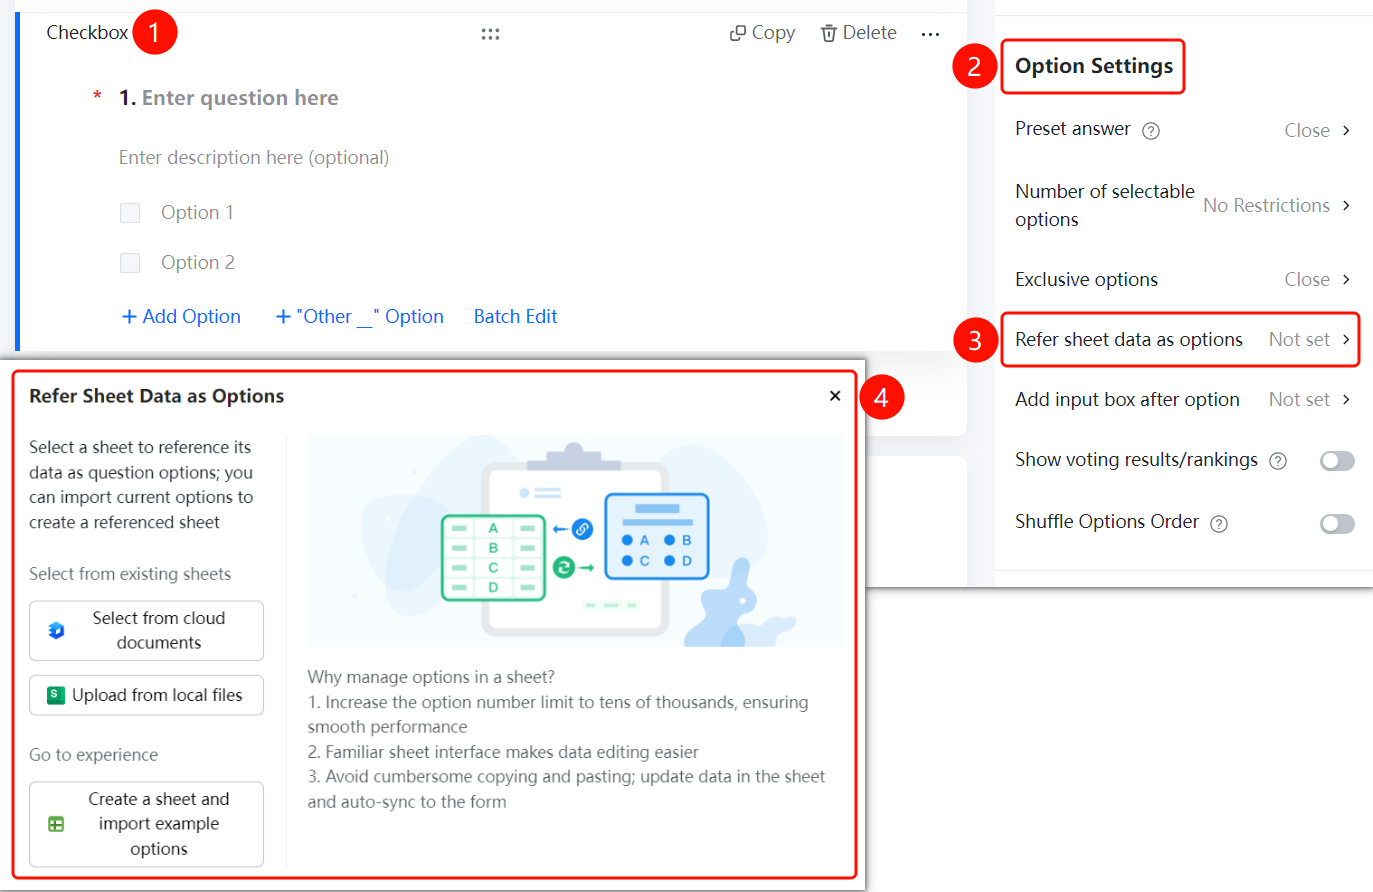The width and height of the screenshot is (1373, 892).
Task: Close the Refer Sheet Data as Options dialog
Action: [835, 396]
